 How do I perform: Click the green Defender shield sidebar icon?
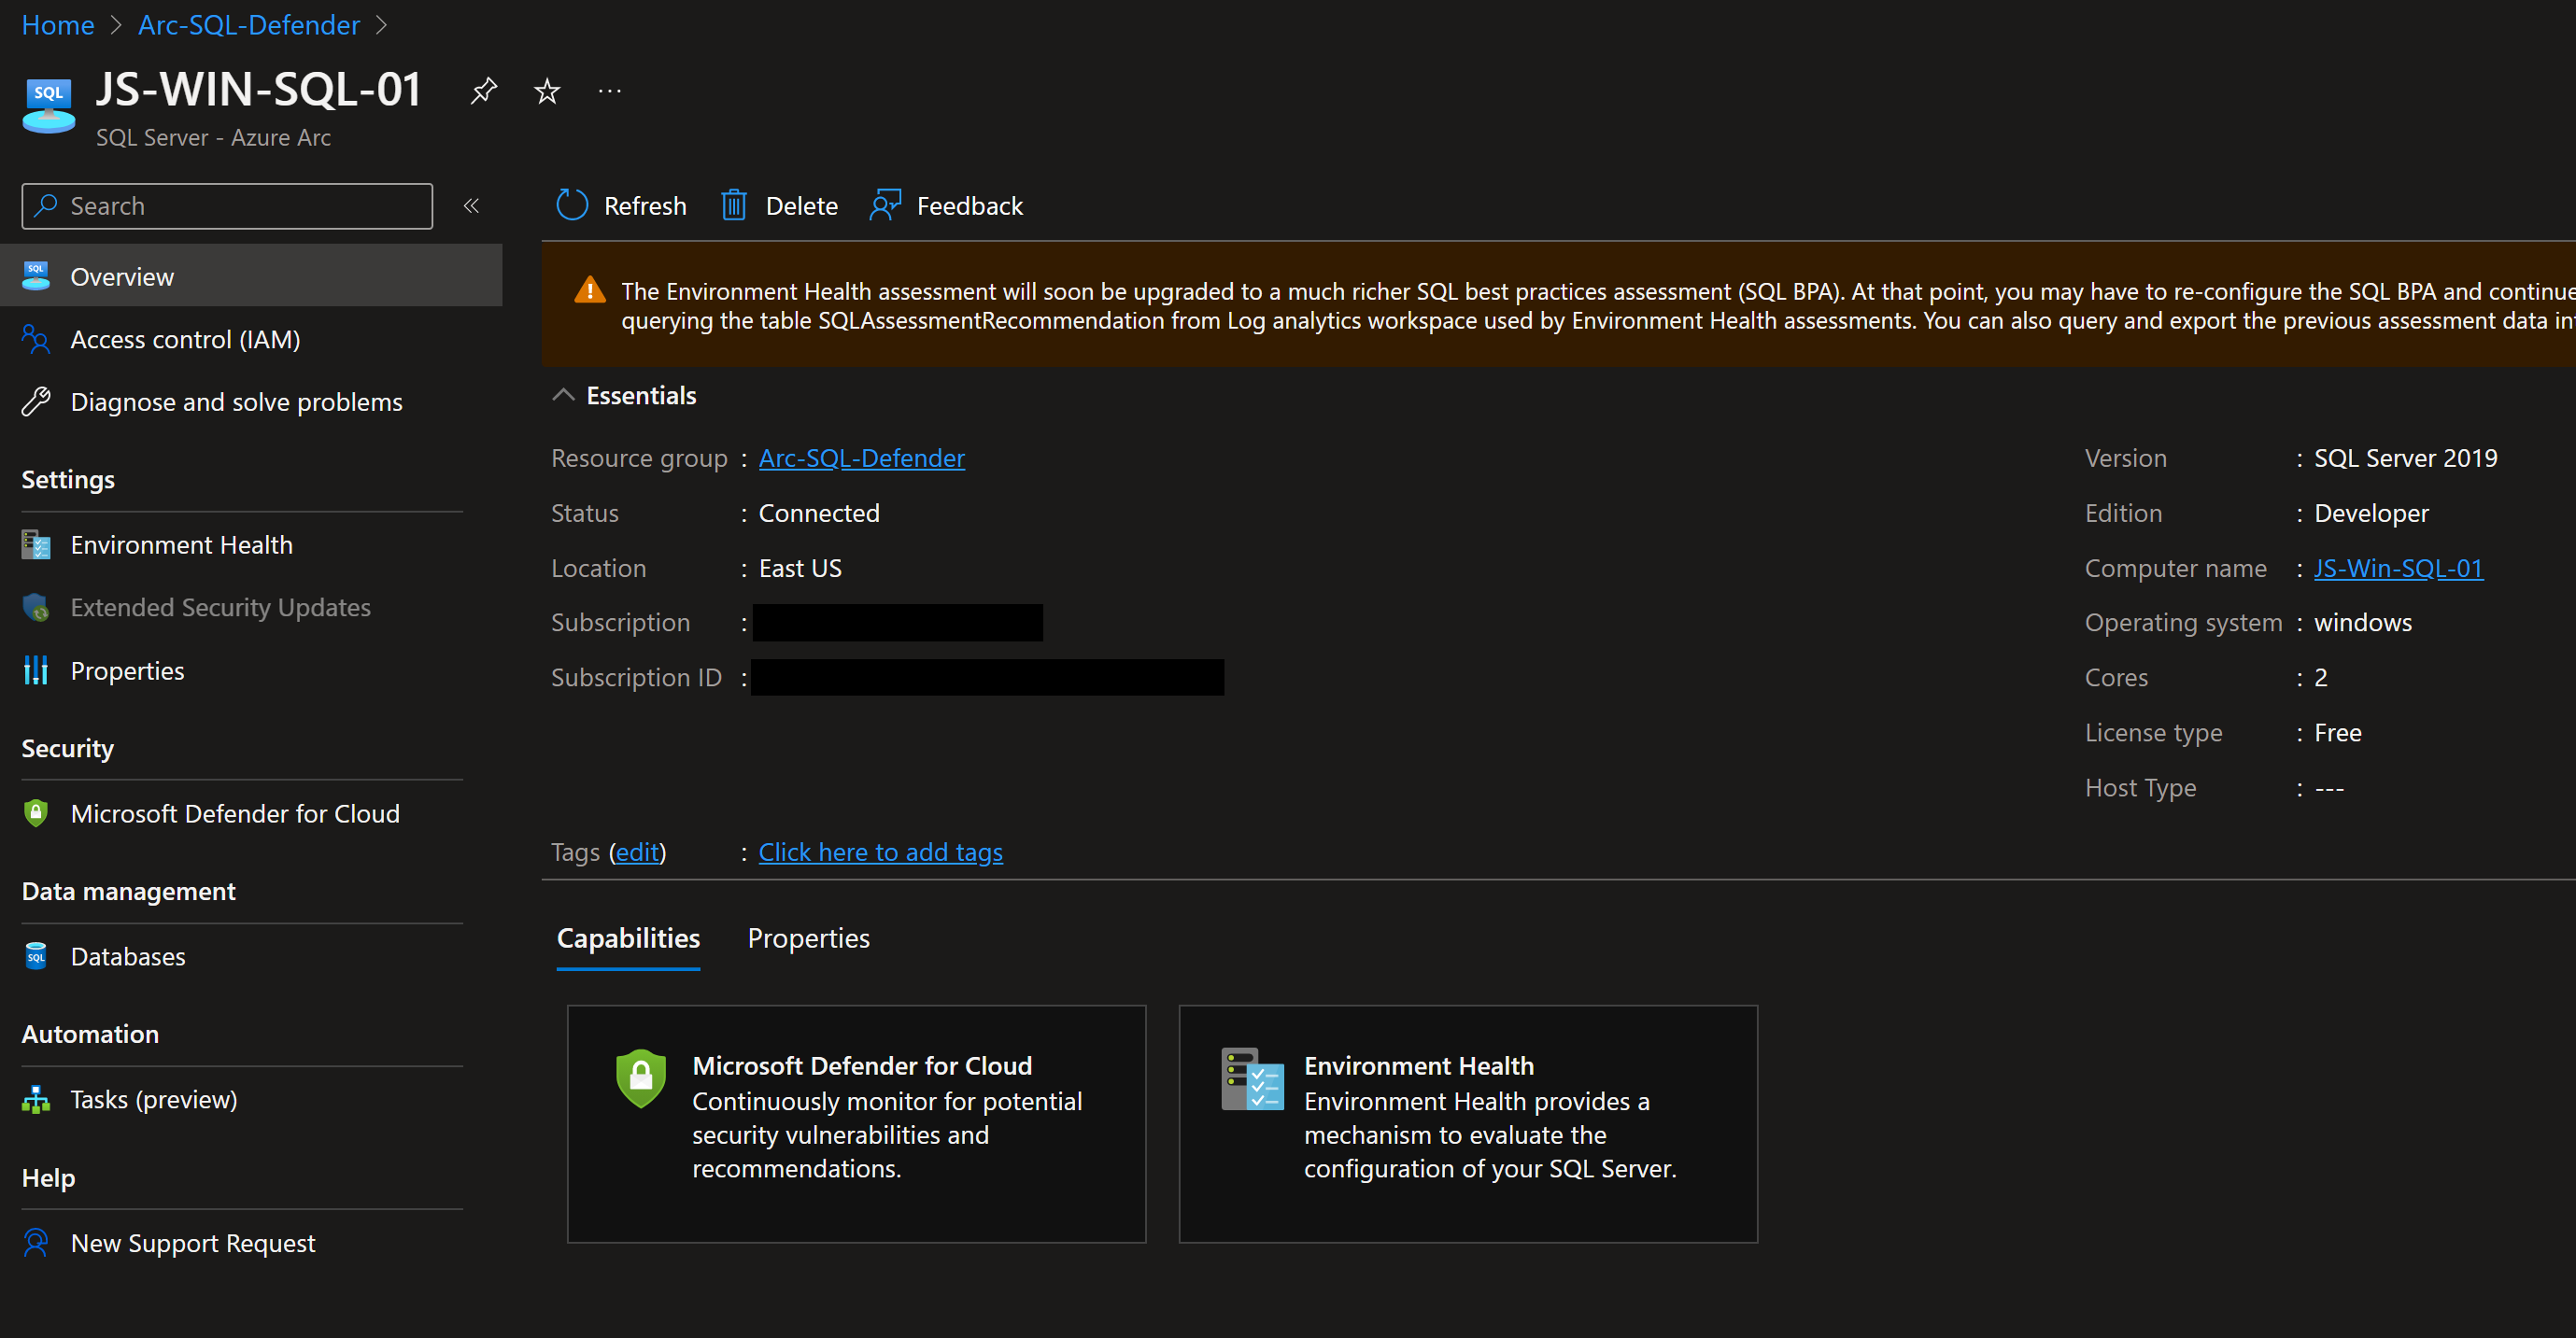click(36, 813)
